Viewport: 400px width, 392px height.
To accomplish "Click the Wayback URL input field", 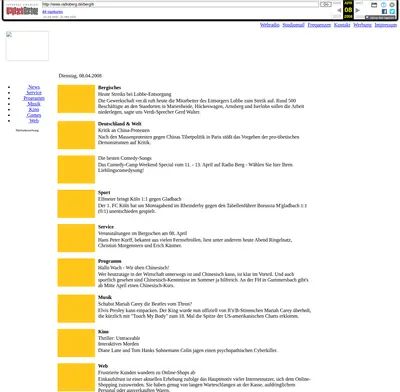I will tap(180, 4).
